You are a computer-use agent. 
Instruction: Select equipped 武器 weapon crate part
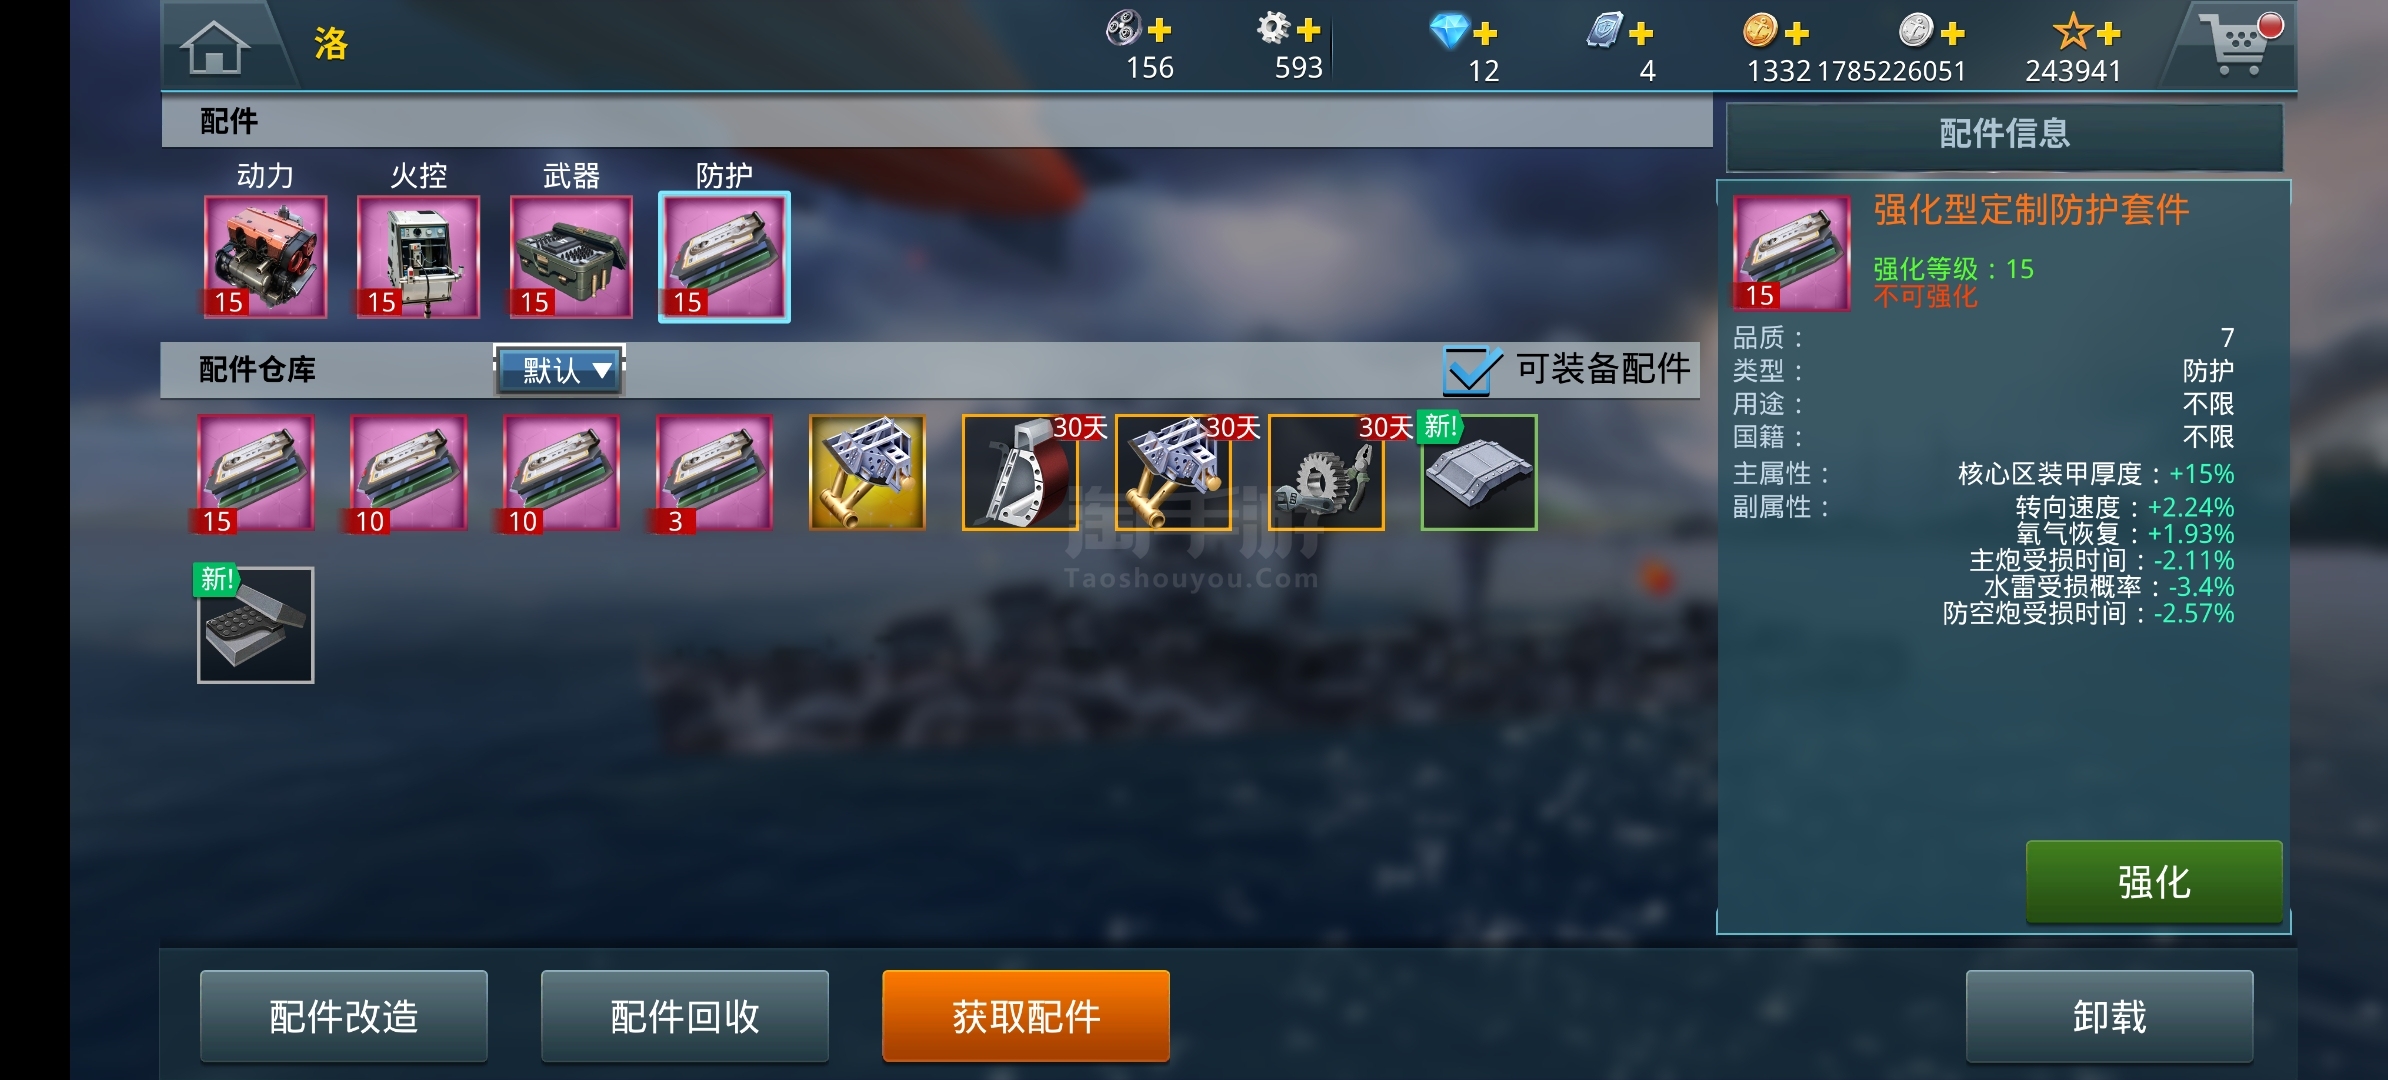point(571,257)
